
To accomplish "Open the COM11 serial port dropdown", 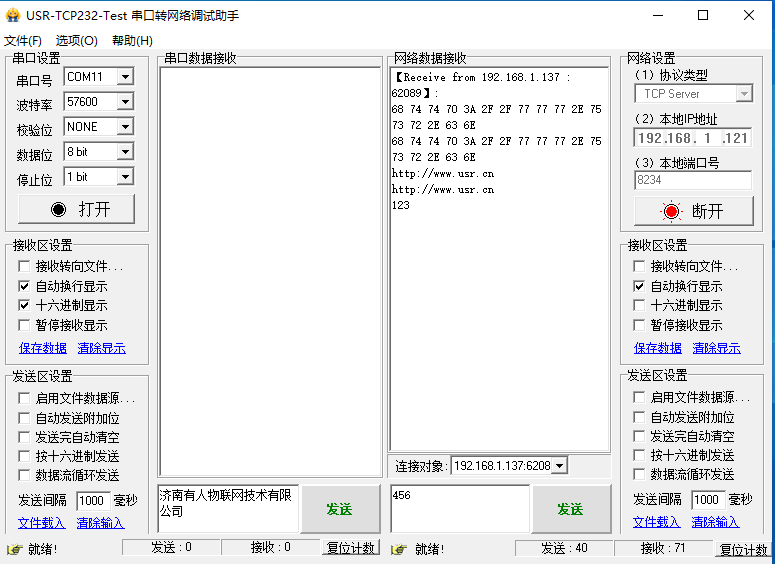I will coord(125,77).
